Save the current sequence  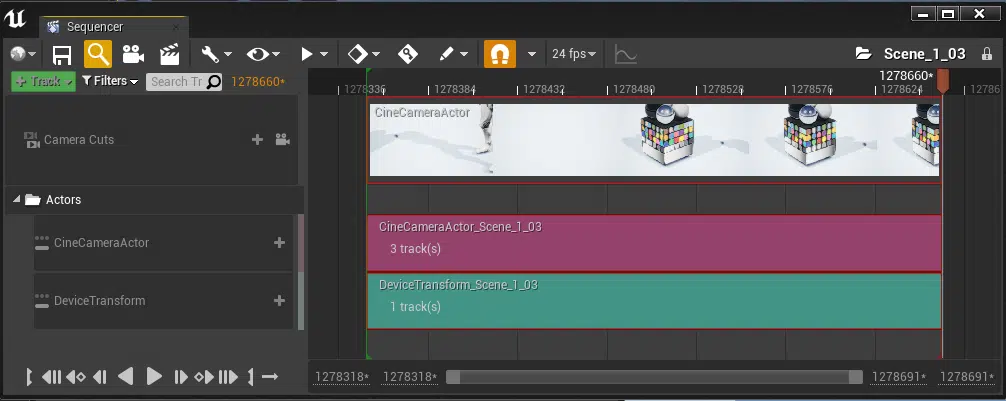click(62, 54)
